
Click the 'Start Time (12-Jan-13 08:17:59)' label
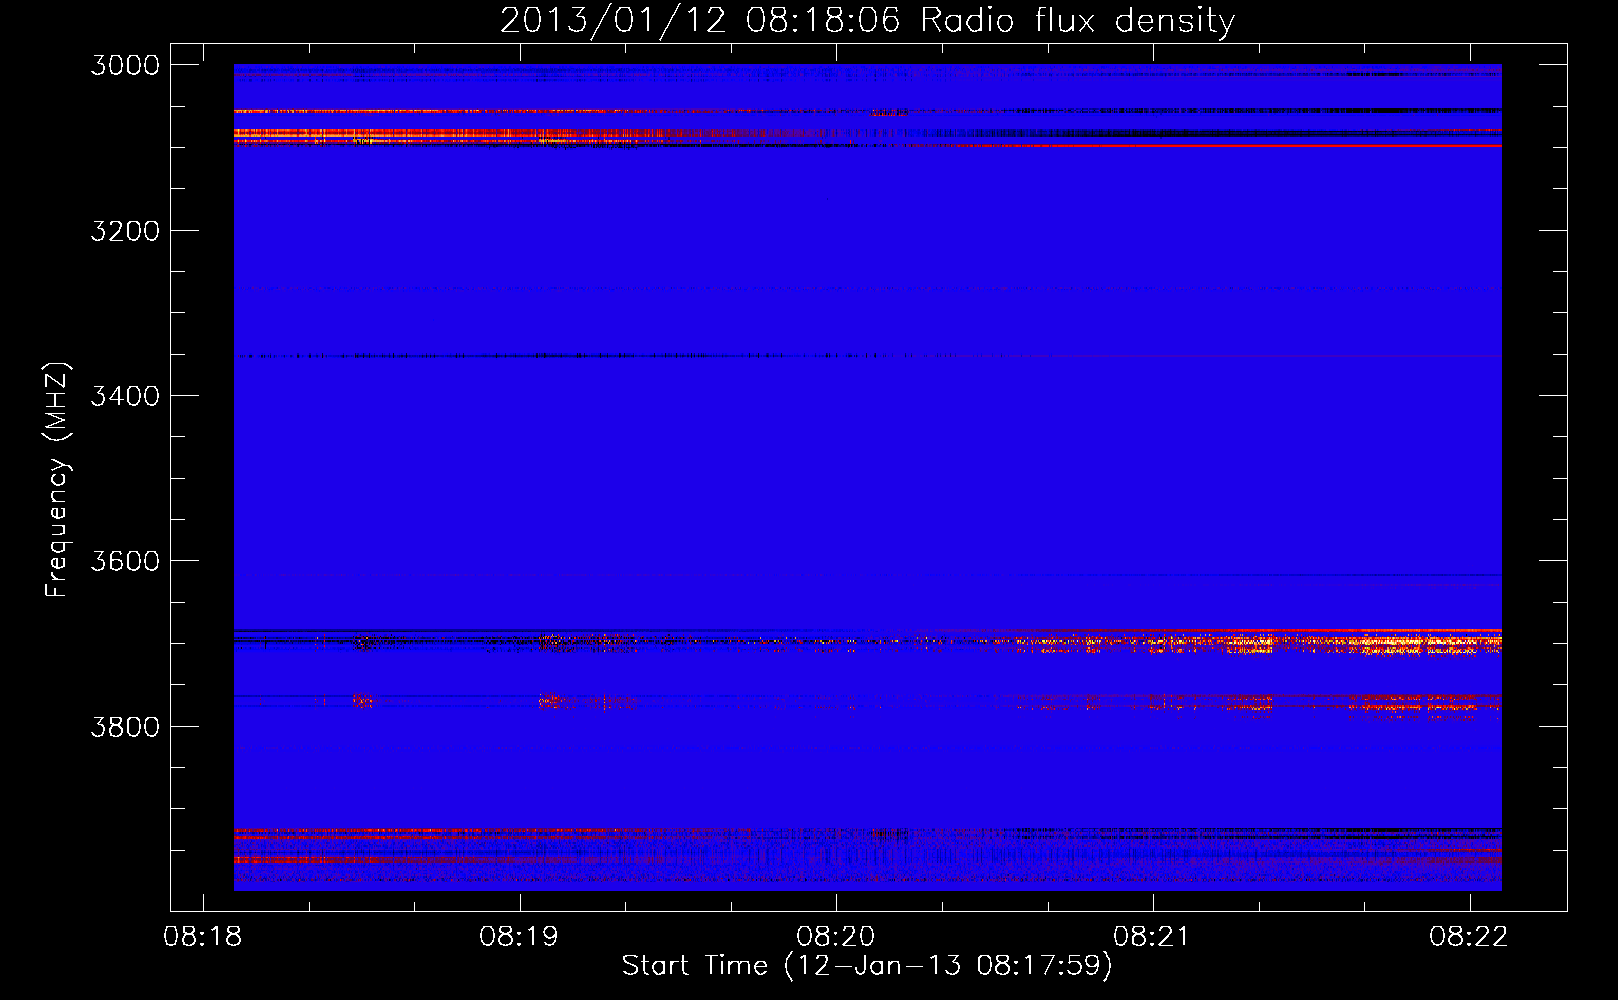coord(867,966)
